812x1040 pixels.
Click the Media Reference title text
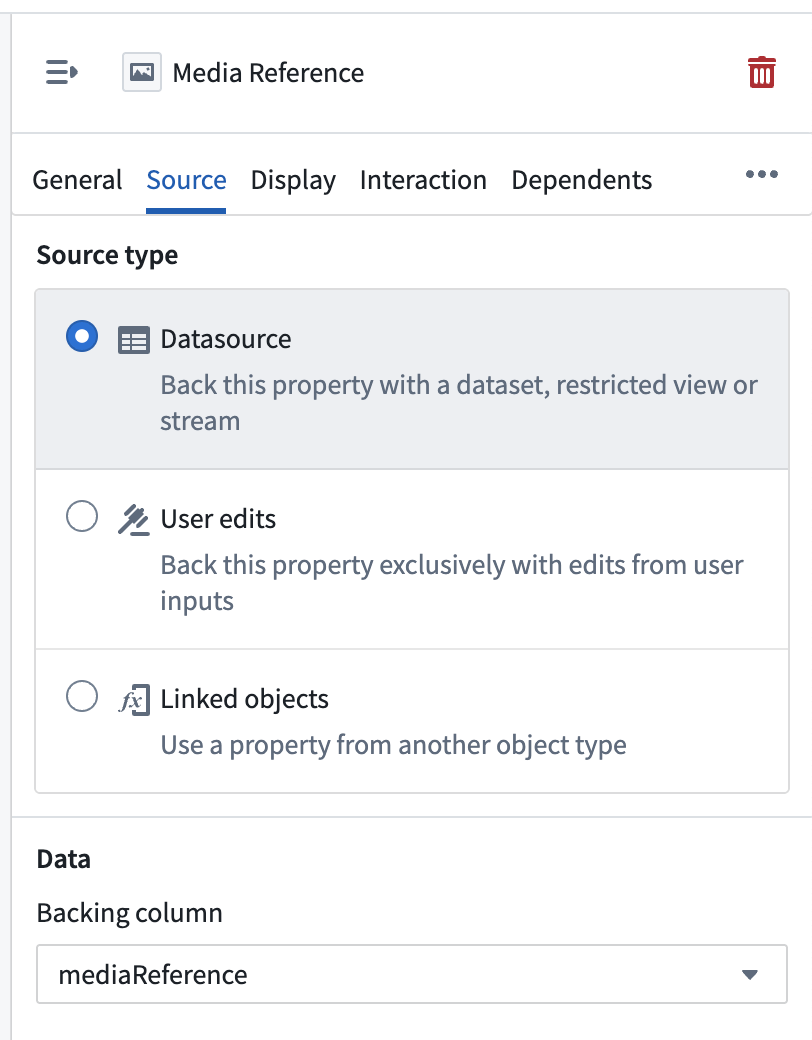(x=268, y=73)
